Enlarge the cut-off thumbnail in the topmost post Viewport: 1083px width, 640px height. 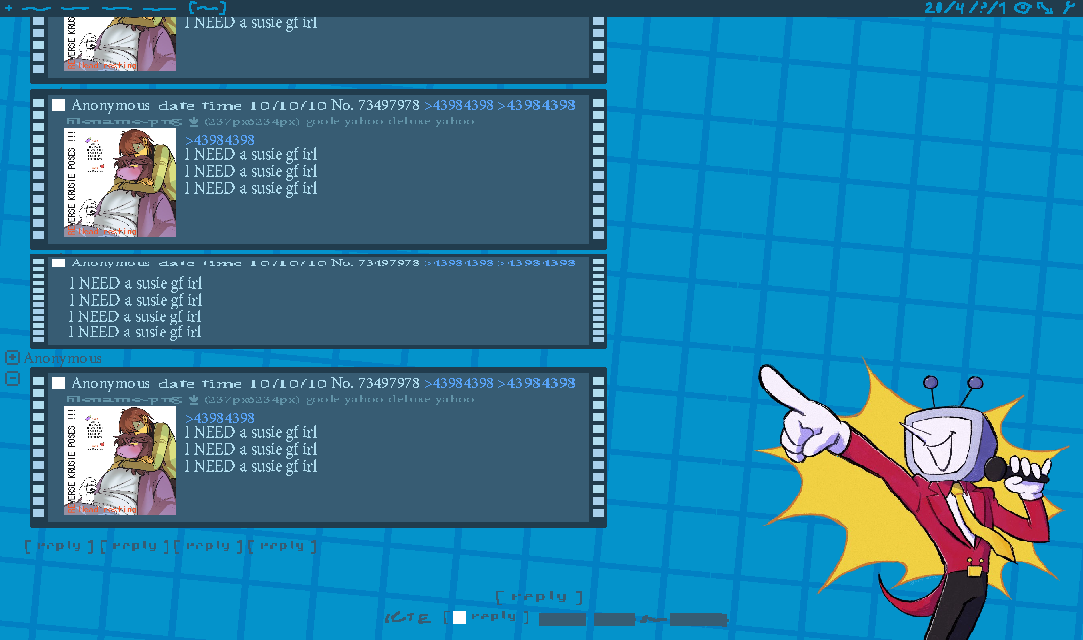(x=120, y=43)
